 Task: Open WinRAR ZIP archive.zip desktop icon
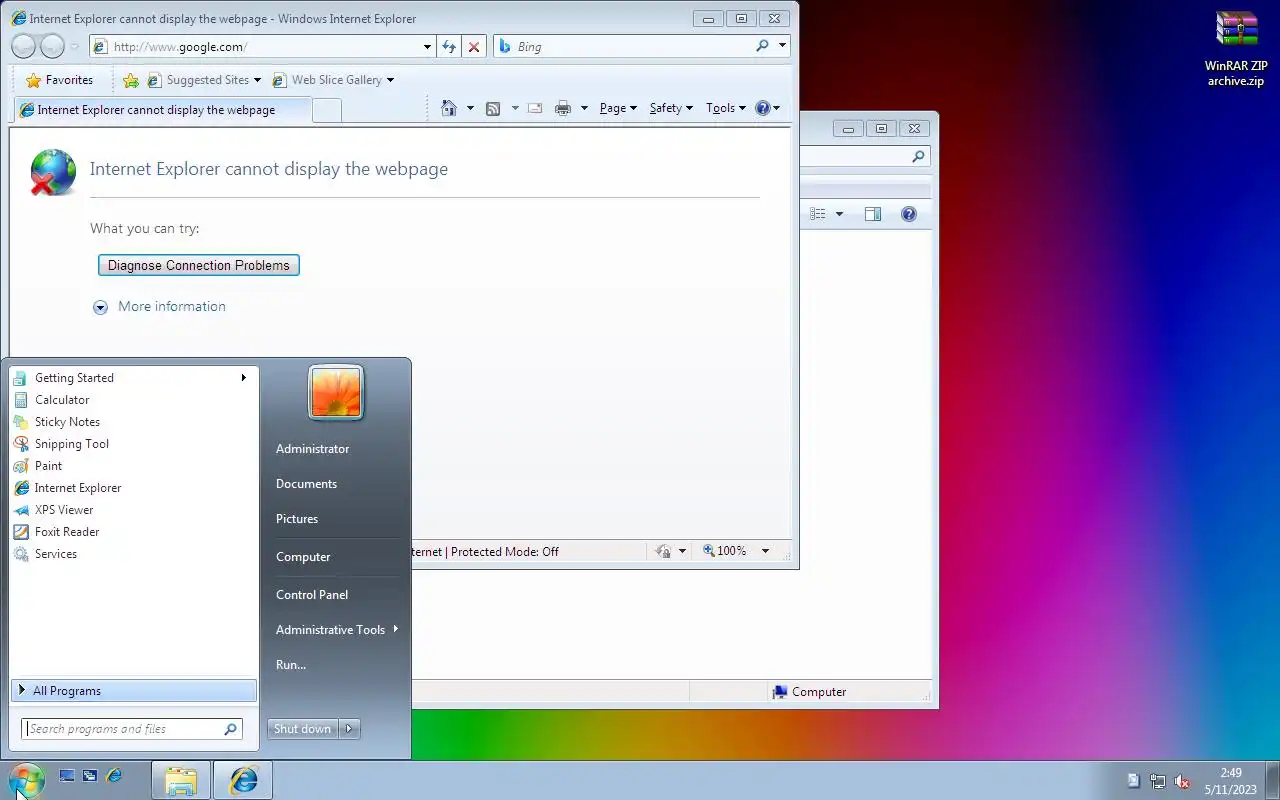point(1236,50)
